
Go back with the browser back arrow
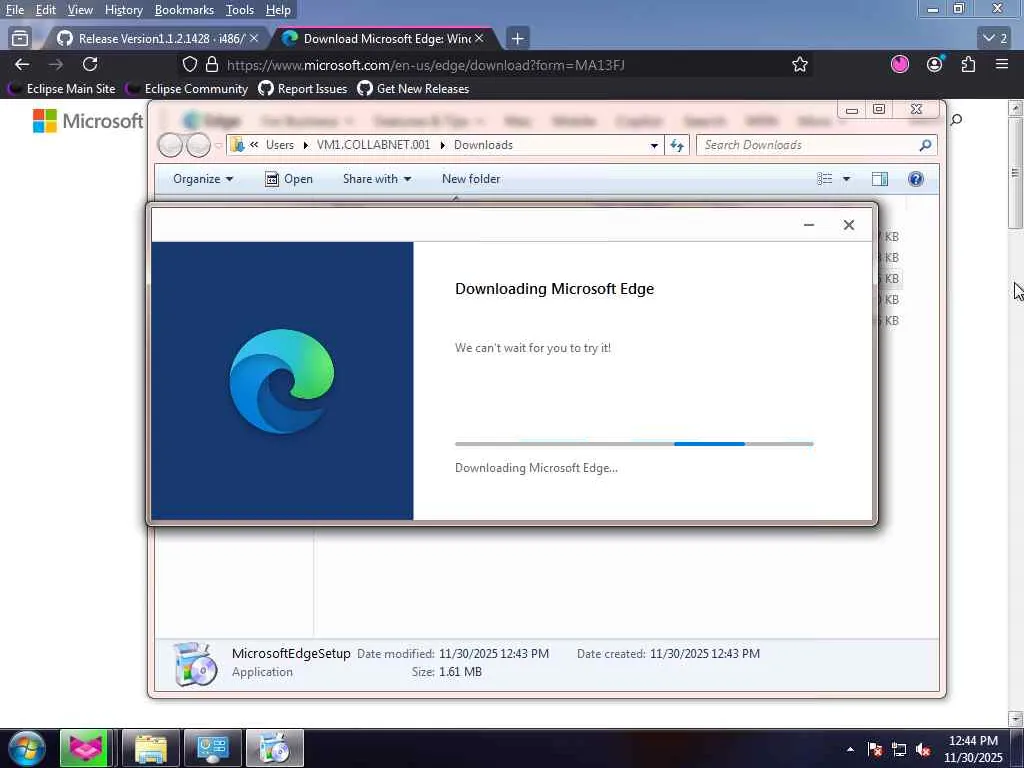click(x=22, y=65)
